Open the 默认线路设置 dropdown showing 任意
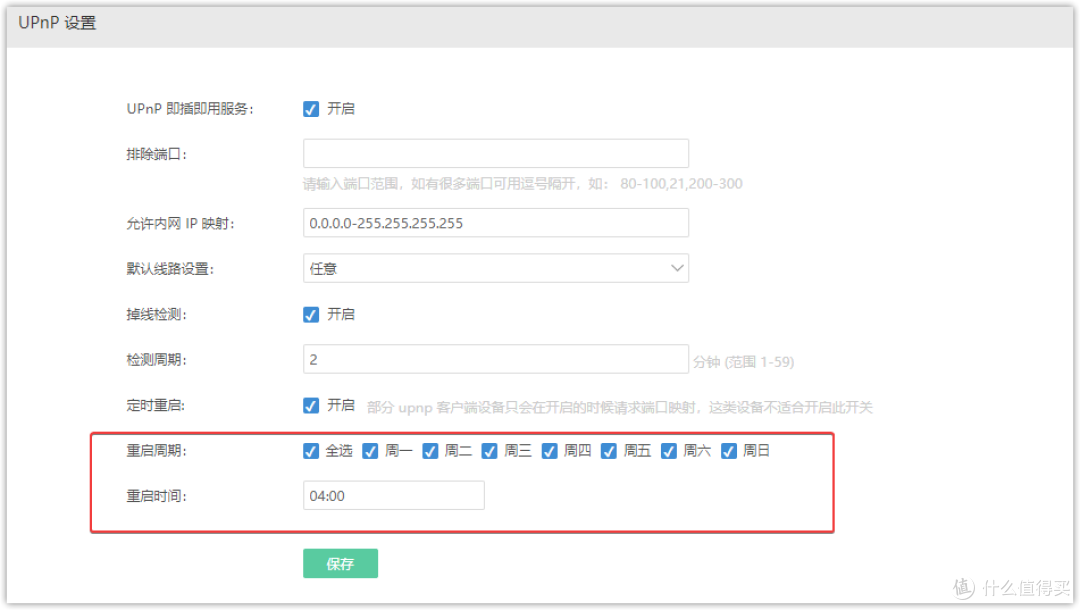Image resolution: width=1080 pixels, height=610 pixels. 495,268
